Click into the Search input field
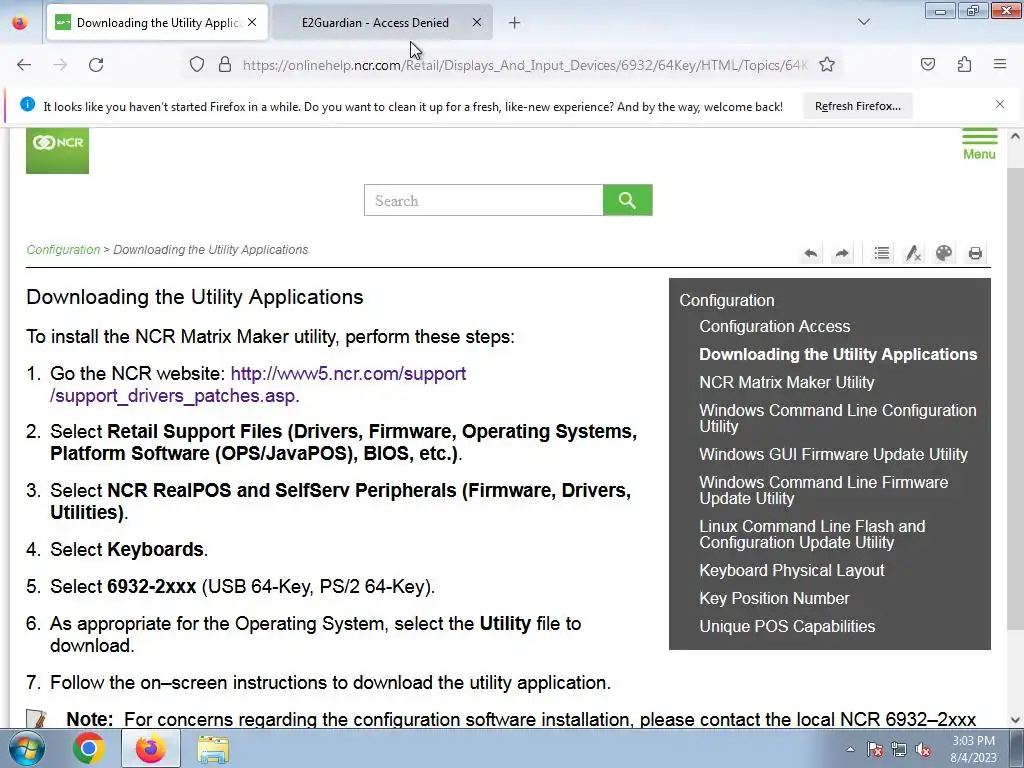1024x768 pixels. click(x=483, y=200)
